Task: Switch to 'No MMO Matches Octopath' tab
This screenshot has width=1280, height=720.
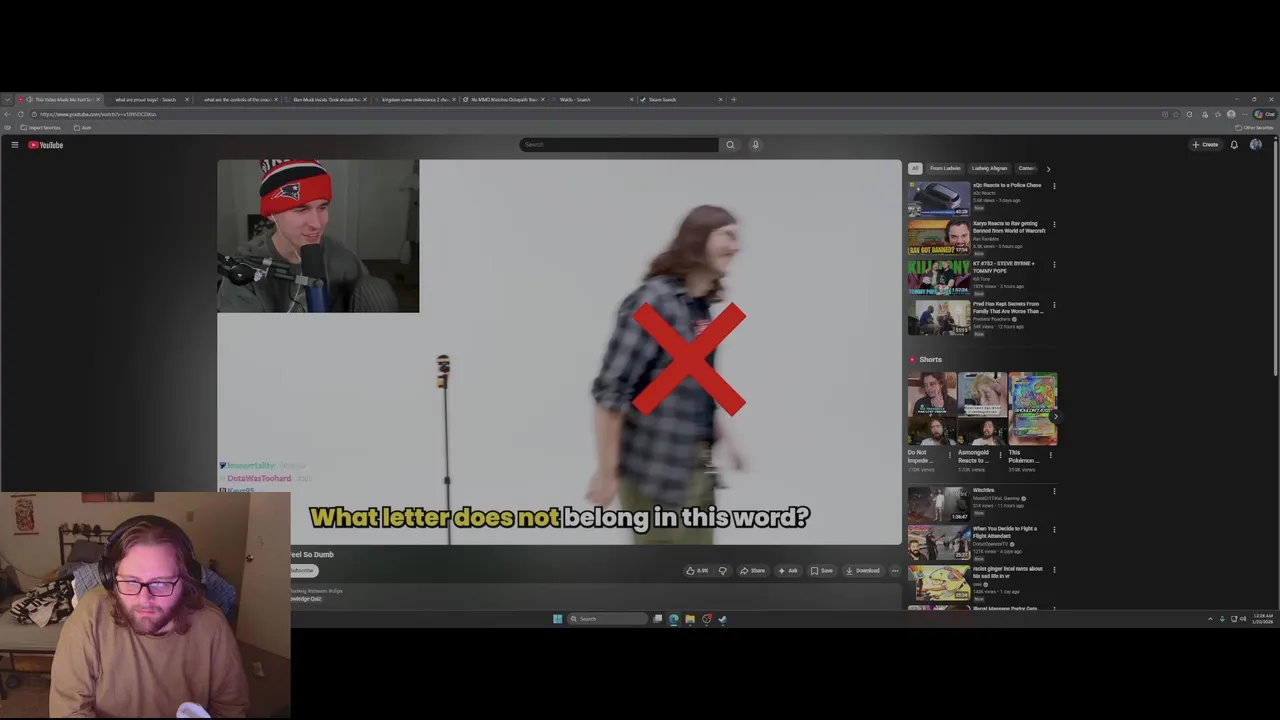Action: click(x=503, y=100)
